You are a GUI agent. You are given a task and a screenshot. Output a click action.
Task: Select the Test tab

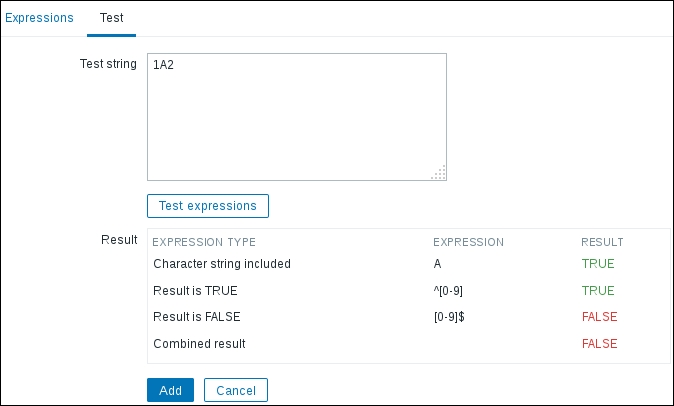pyautogui.click(x=111, y=18)
